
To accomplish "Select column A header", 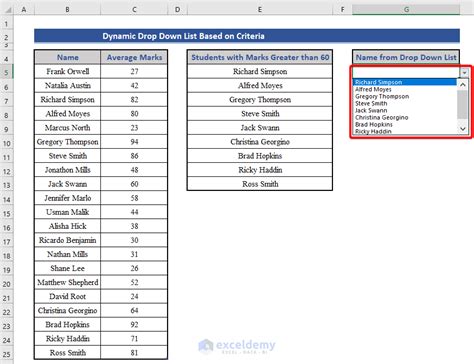I will click(24, 10).
